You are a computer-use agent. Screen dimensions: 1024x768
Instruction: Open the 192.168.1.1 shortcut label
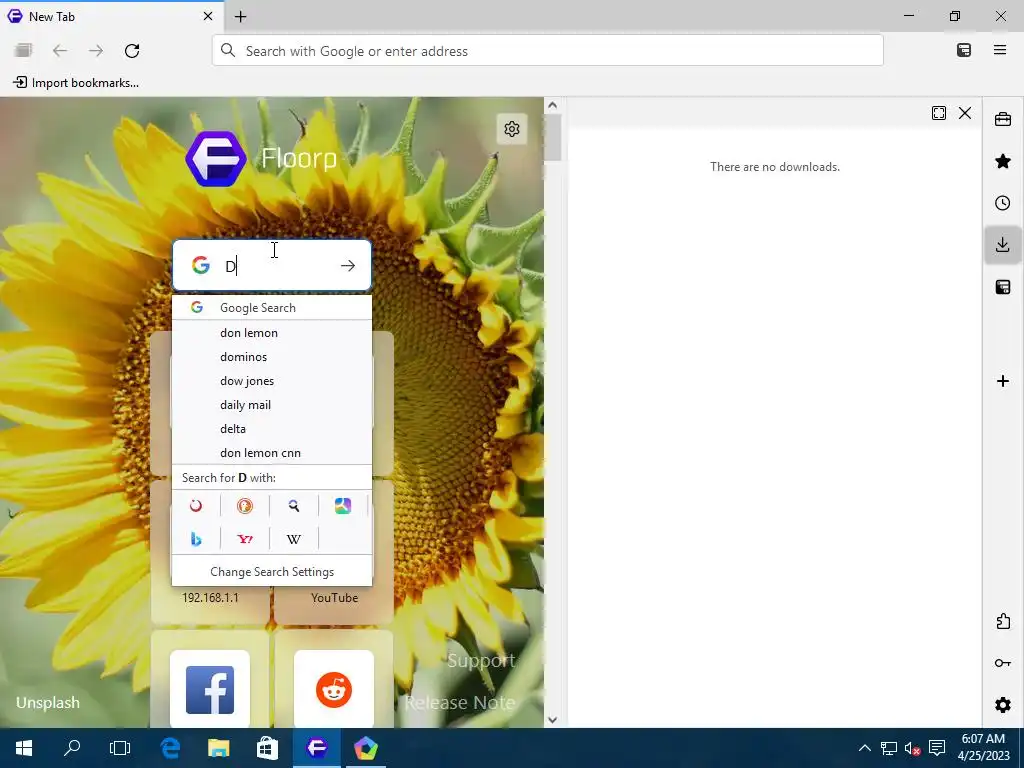[x=210, y=598]
